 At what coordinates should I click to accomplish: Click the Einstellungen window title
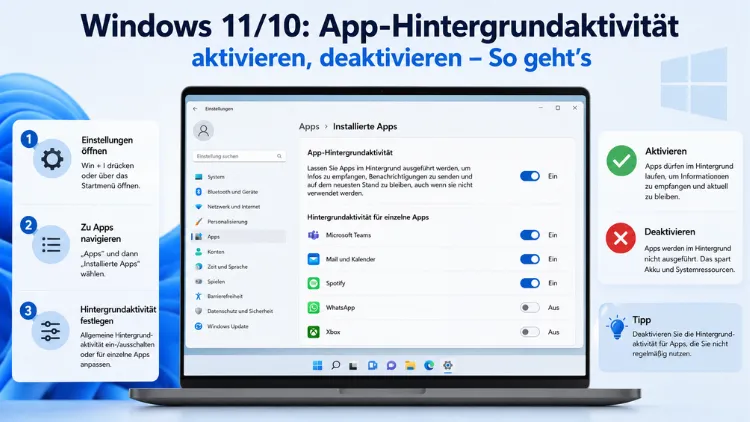(219, 109)
